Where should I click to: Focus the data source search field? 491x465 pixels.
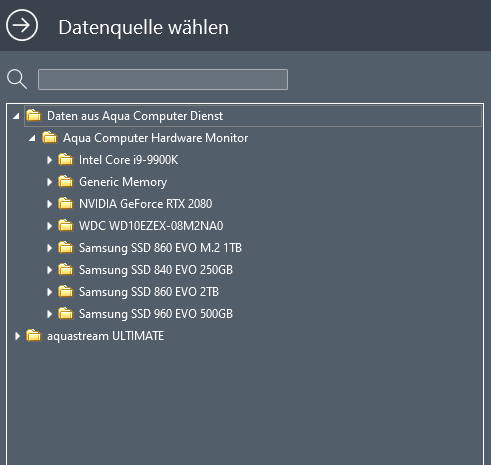[x=163, y=79]
